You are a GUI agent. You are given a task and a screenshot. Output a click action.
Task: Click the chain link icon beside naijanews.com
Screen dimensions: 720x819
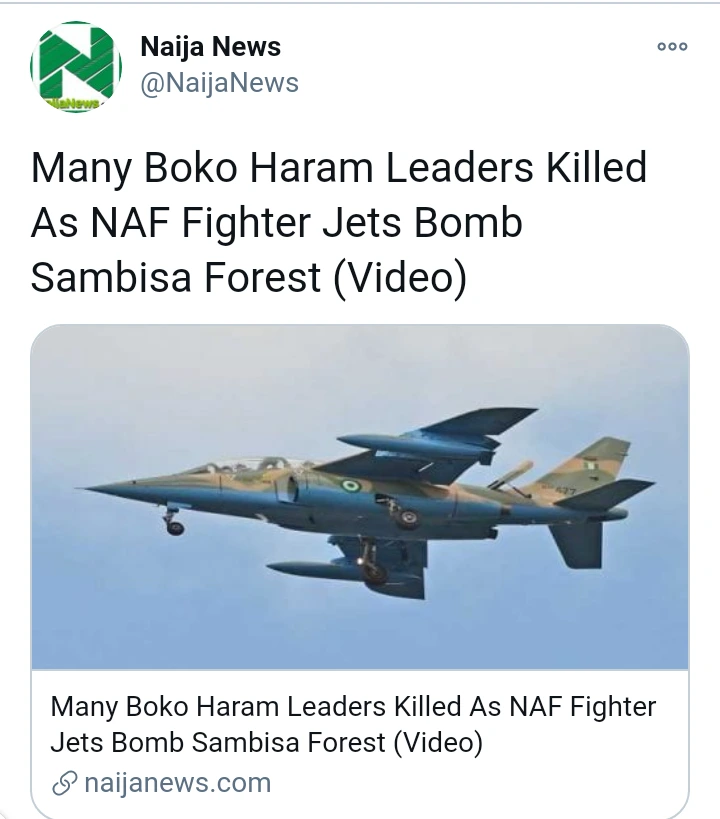pos(64,782)
